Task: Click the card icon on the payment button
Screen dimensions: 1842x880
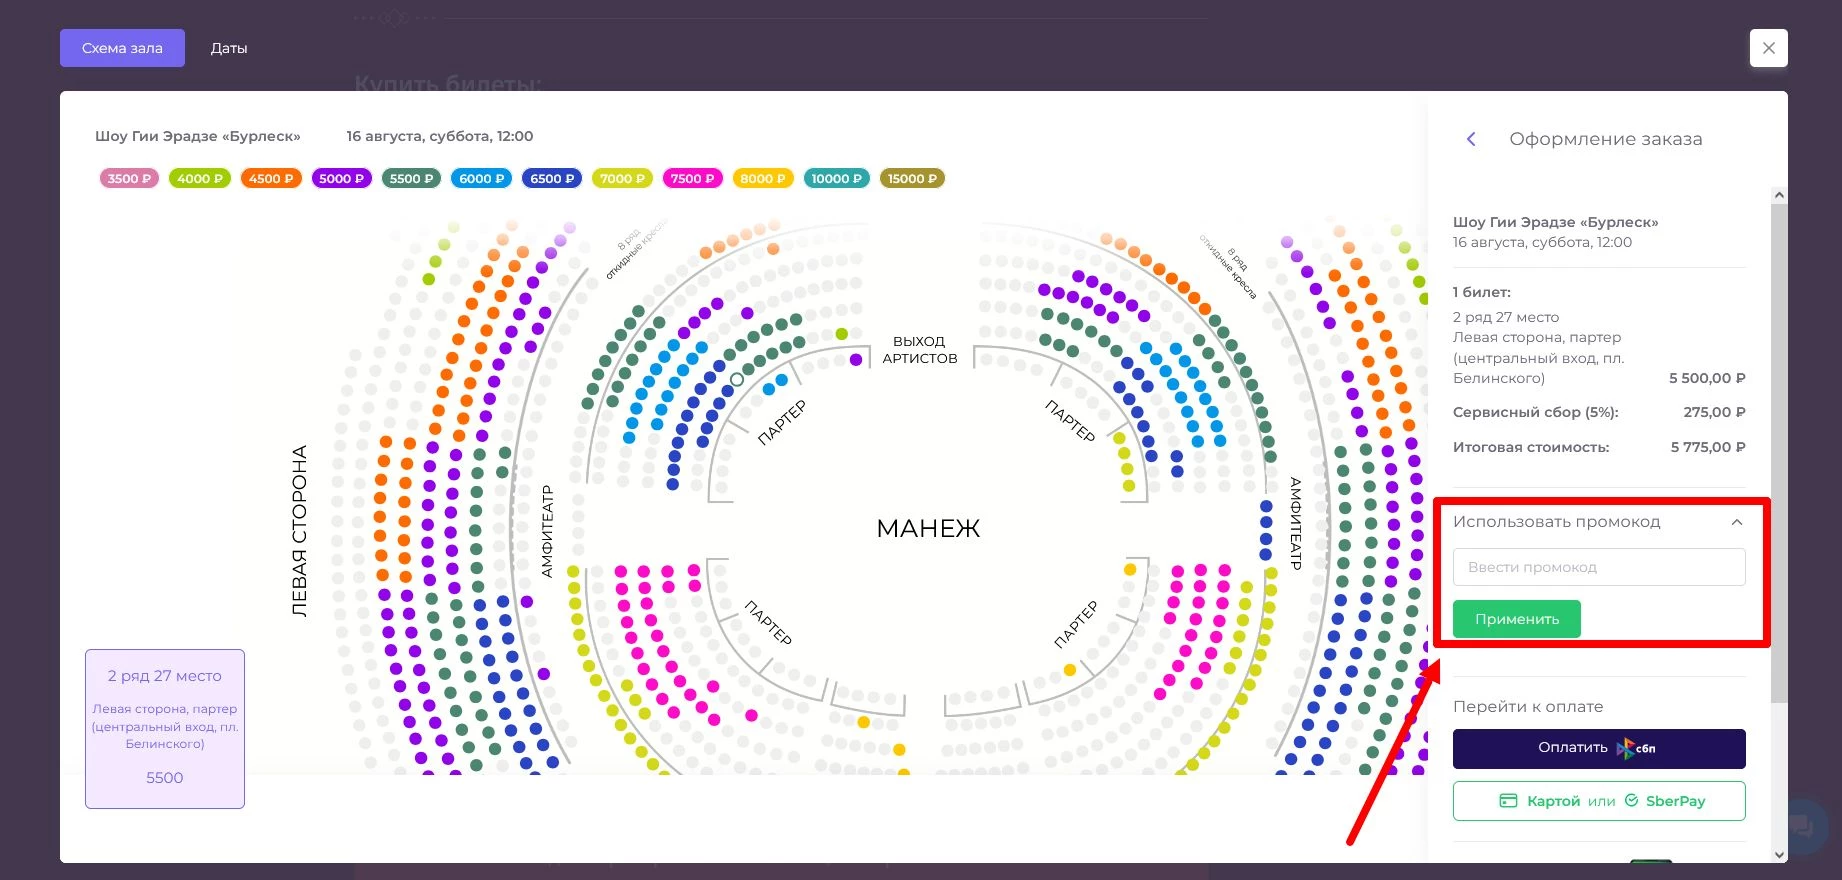Action: pyautogui.click(x=1508, y=801)
